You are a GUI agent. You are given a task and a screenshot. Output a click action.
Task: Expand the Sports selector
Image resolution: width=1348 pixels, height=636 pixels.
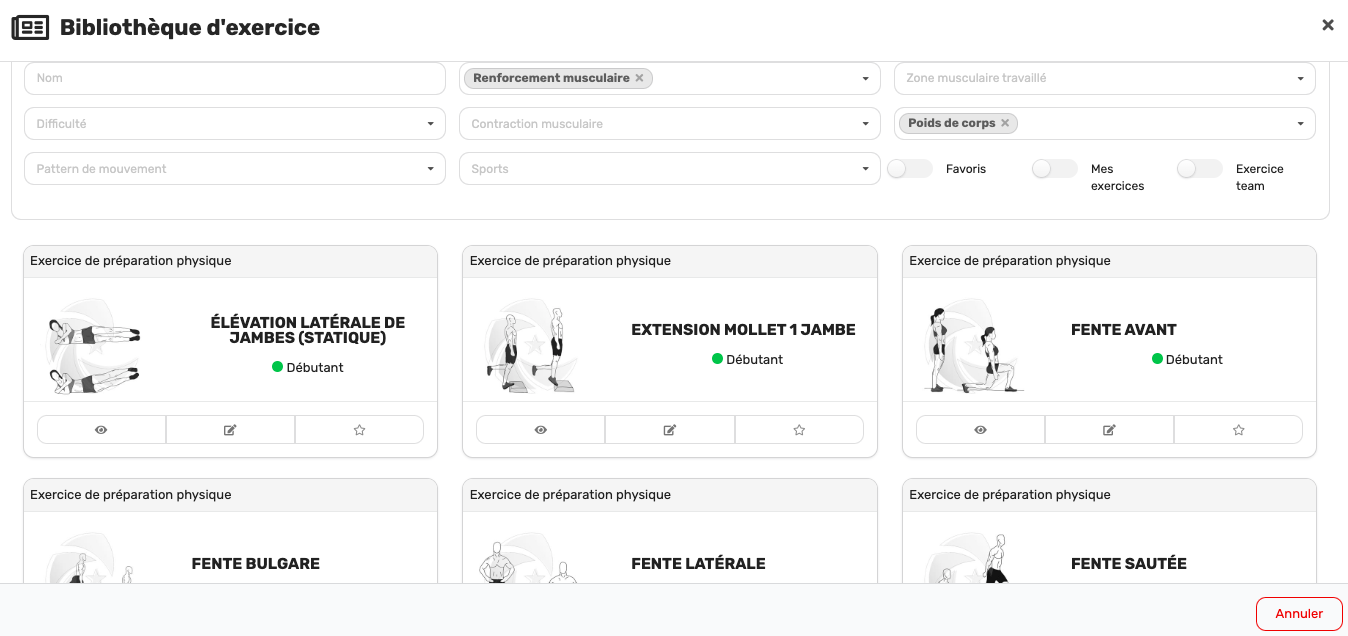point(670,169)
